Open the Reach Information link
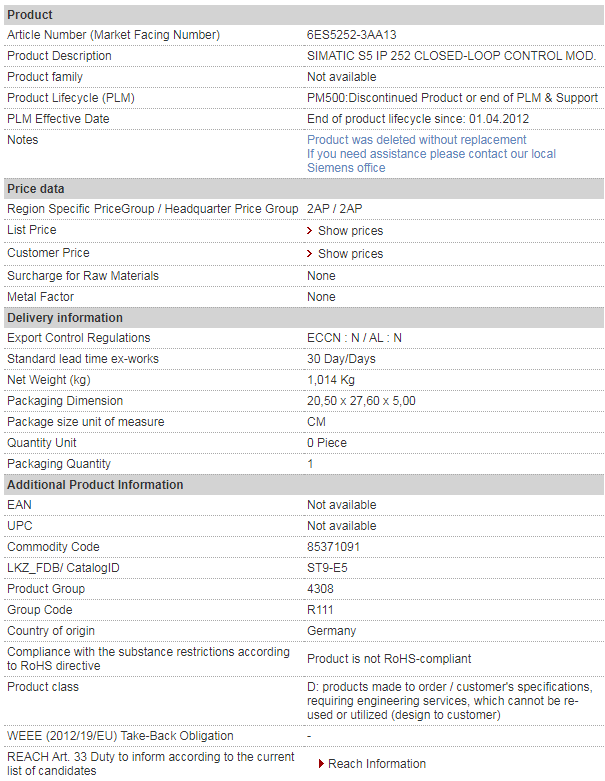Viewport: 605px width, 781px height. [377, 764]
